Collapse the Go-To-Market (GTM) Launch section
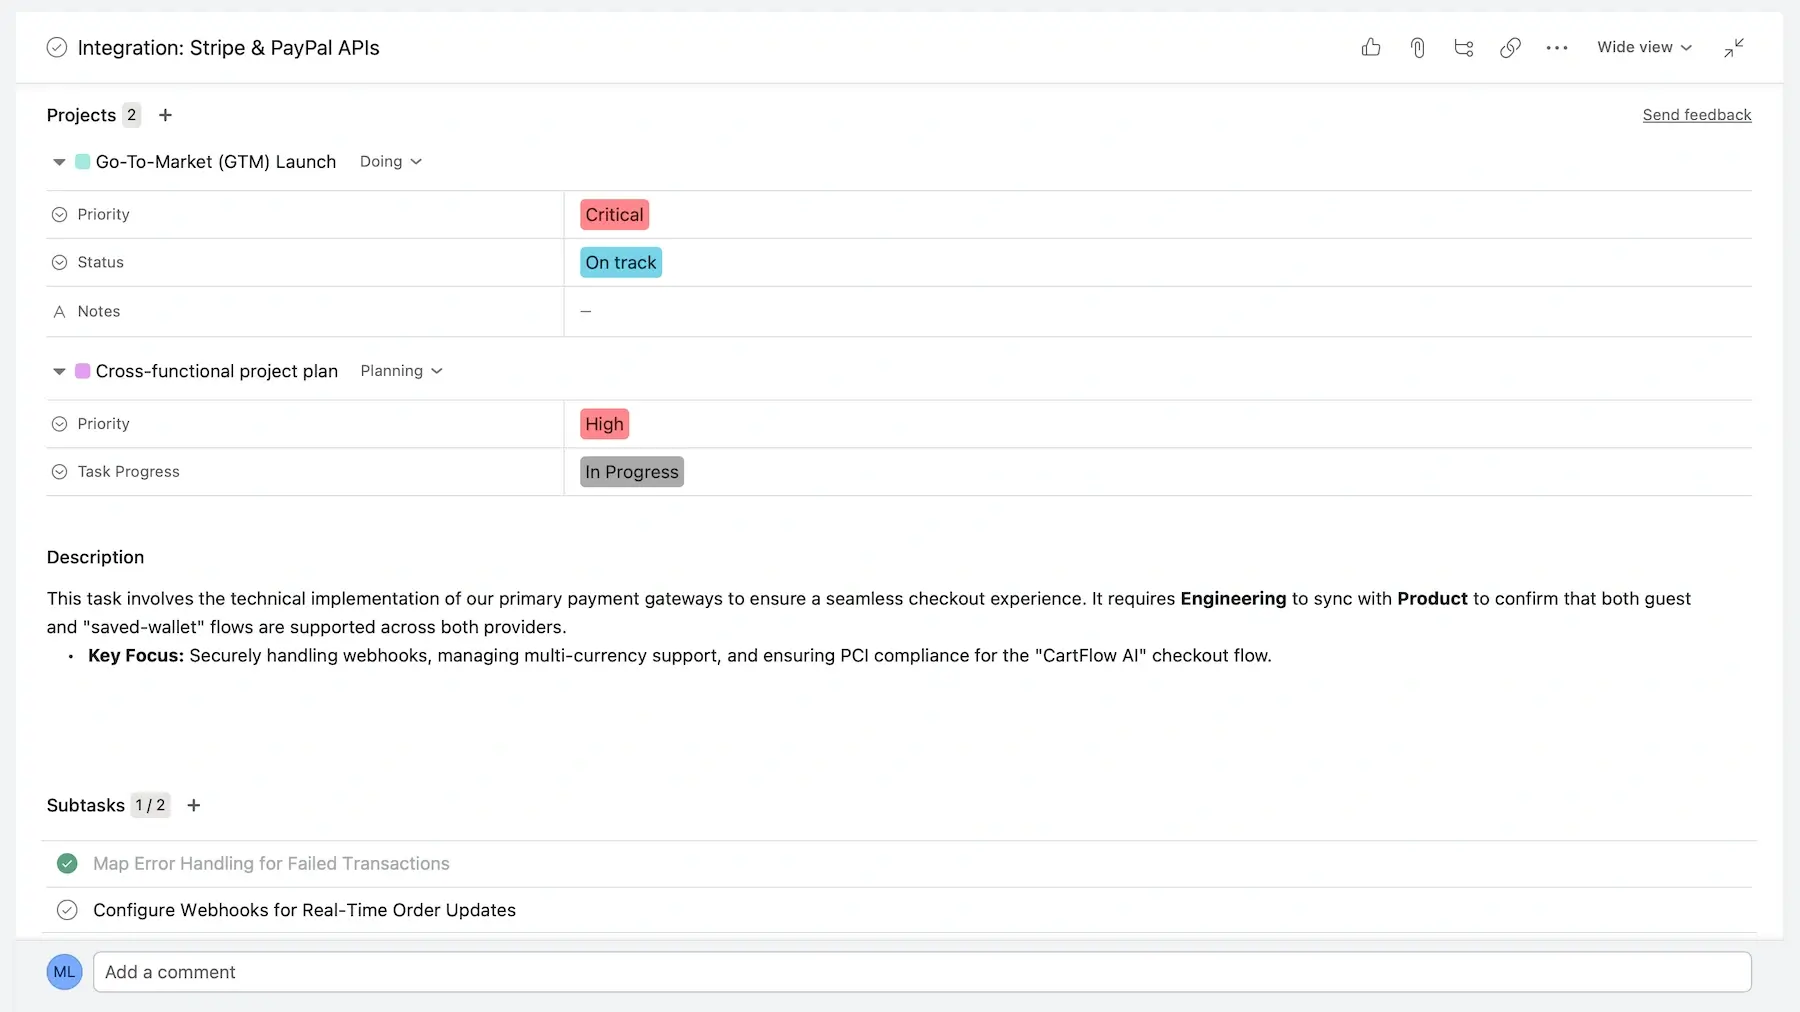Screen dimensions: 1800x1012 (58, 161)
